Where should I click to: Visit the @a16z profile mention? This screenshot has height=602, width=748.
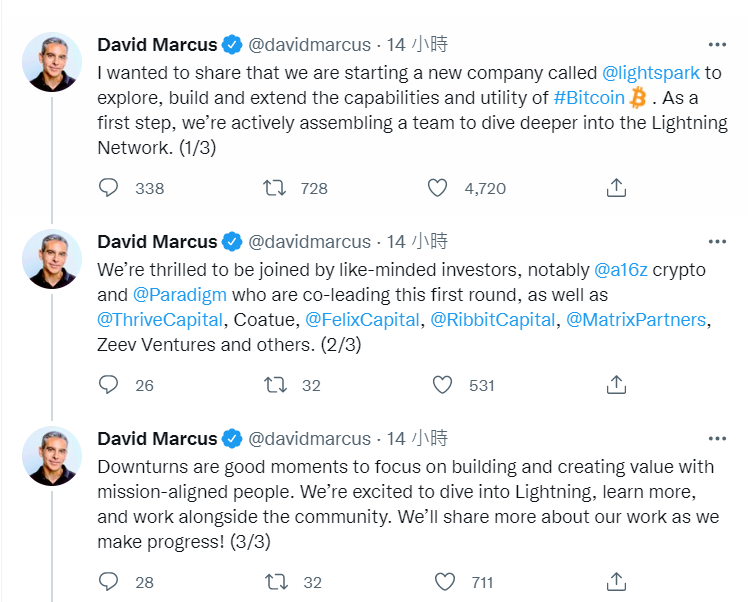[x=620, y=269]
